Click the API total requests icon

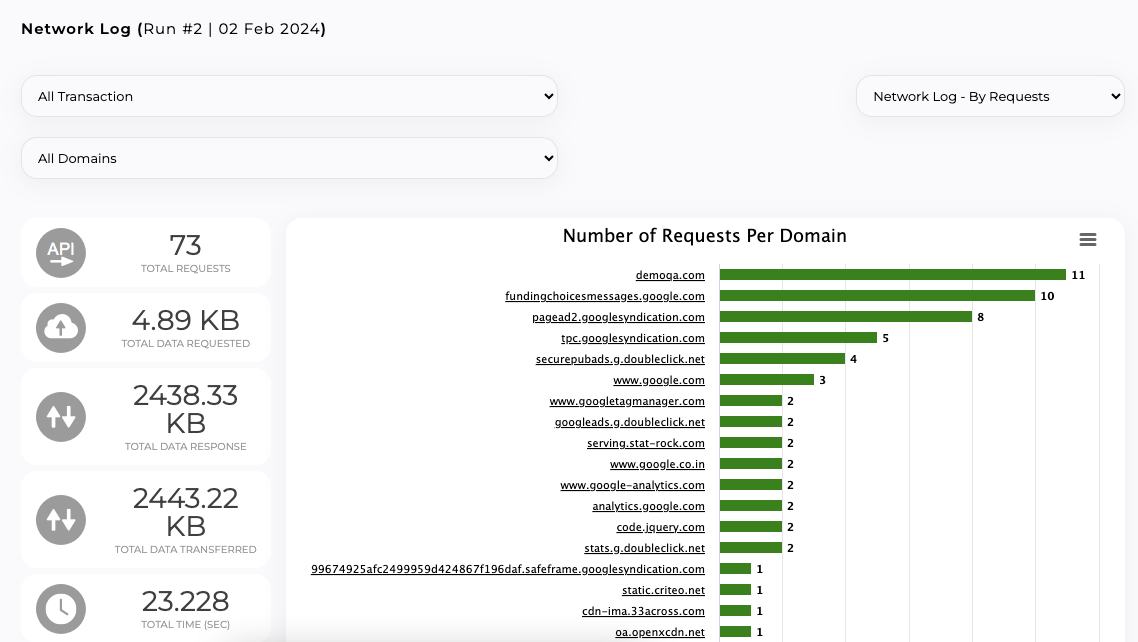(x=61, y=252)
